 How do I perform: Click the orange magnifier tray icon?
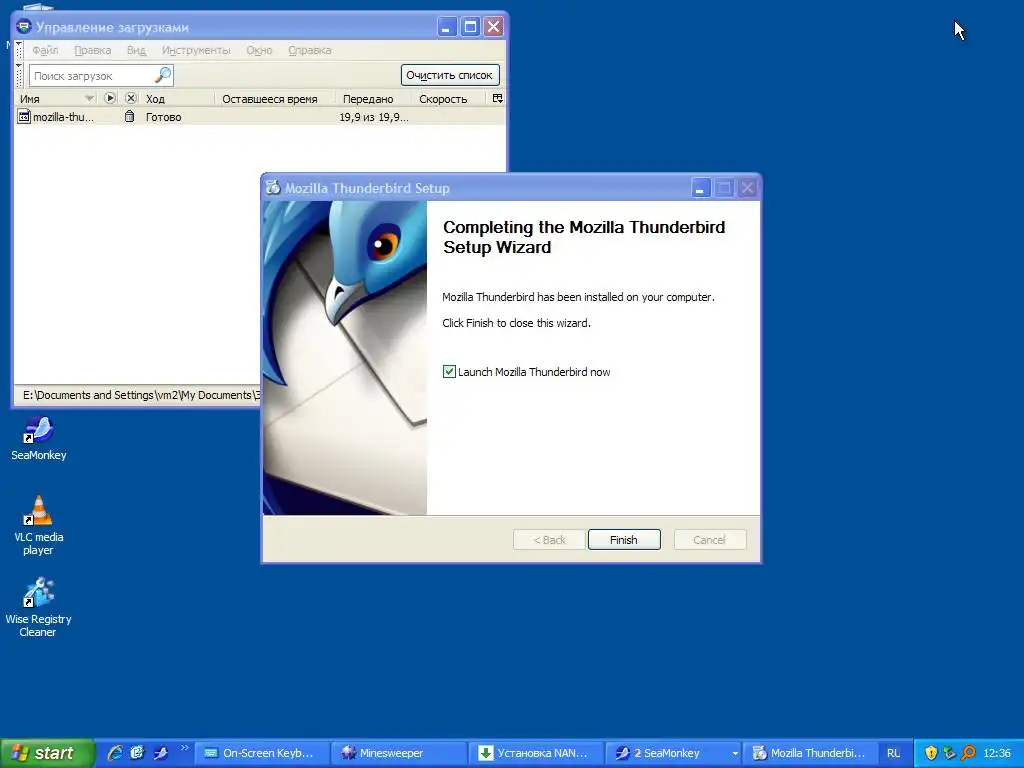point(968,753)
